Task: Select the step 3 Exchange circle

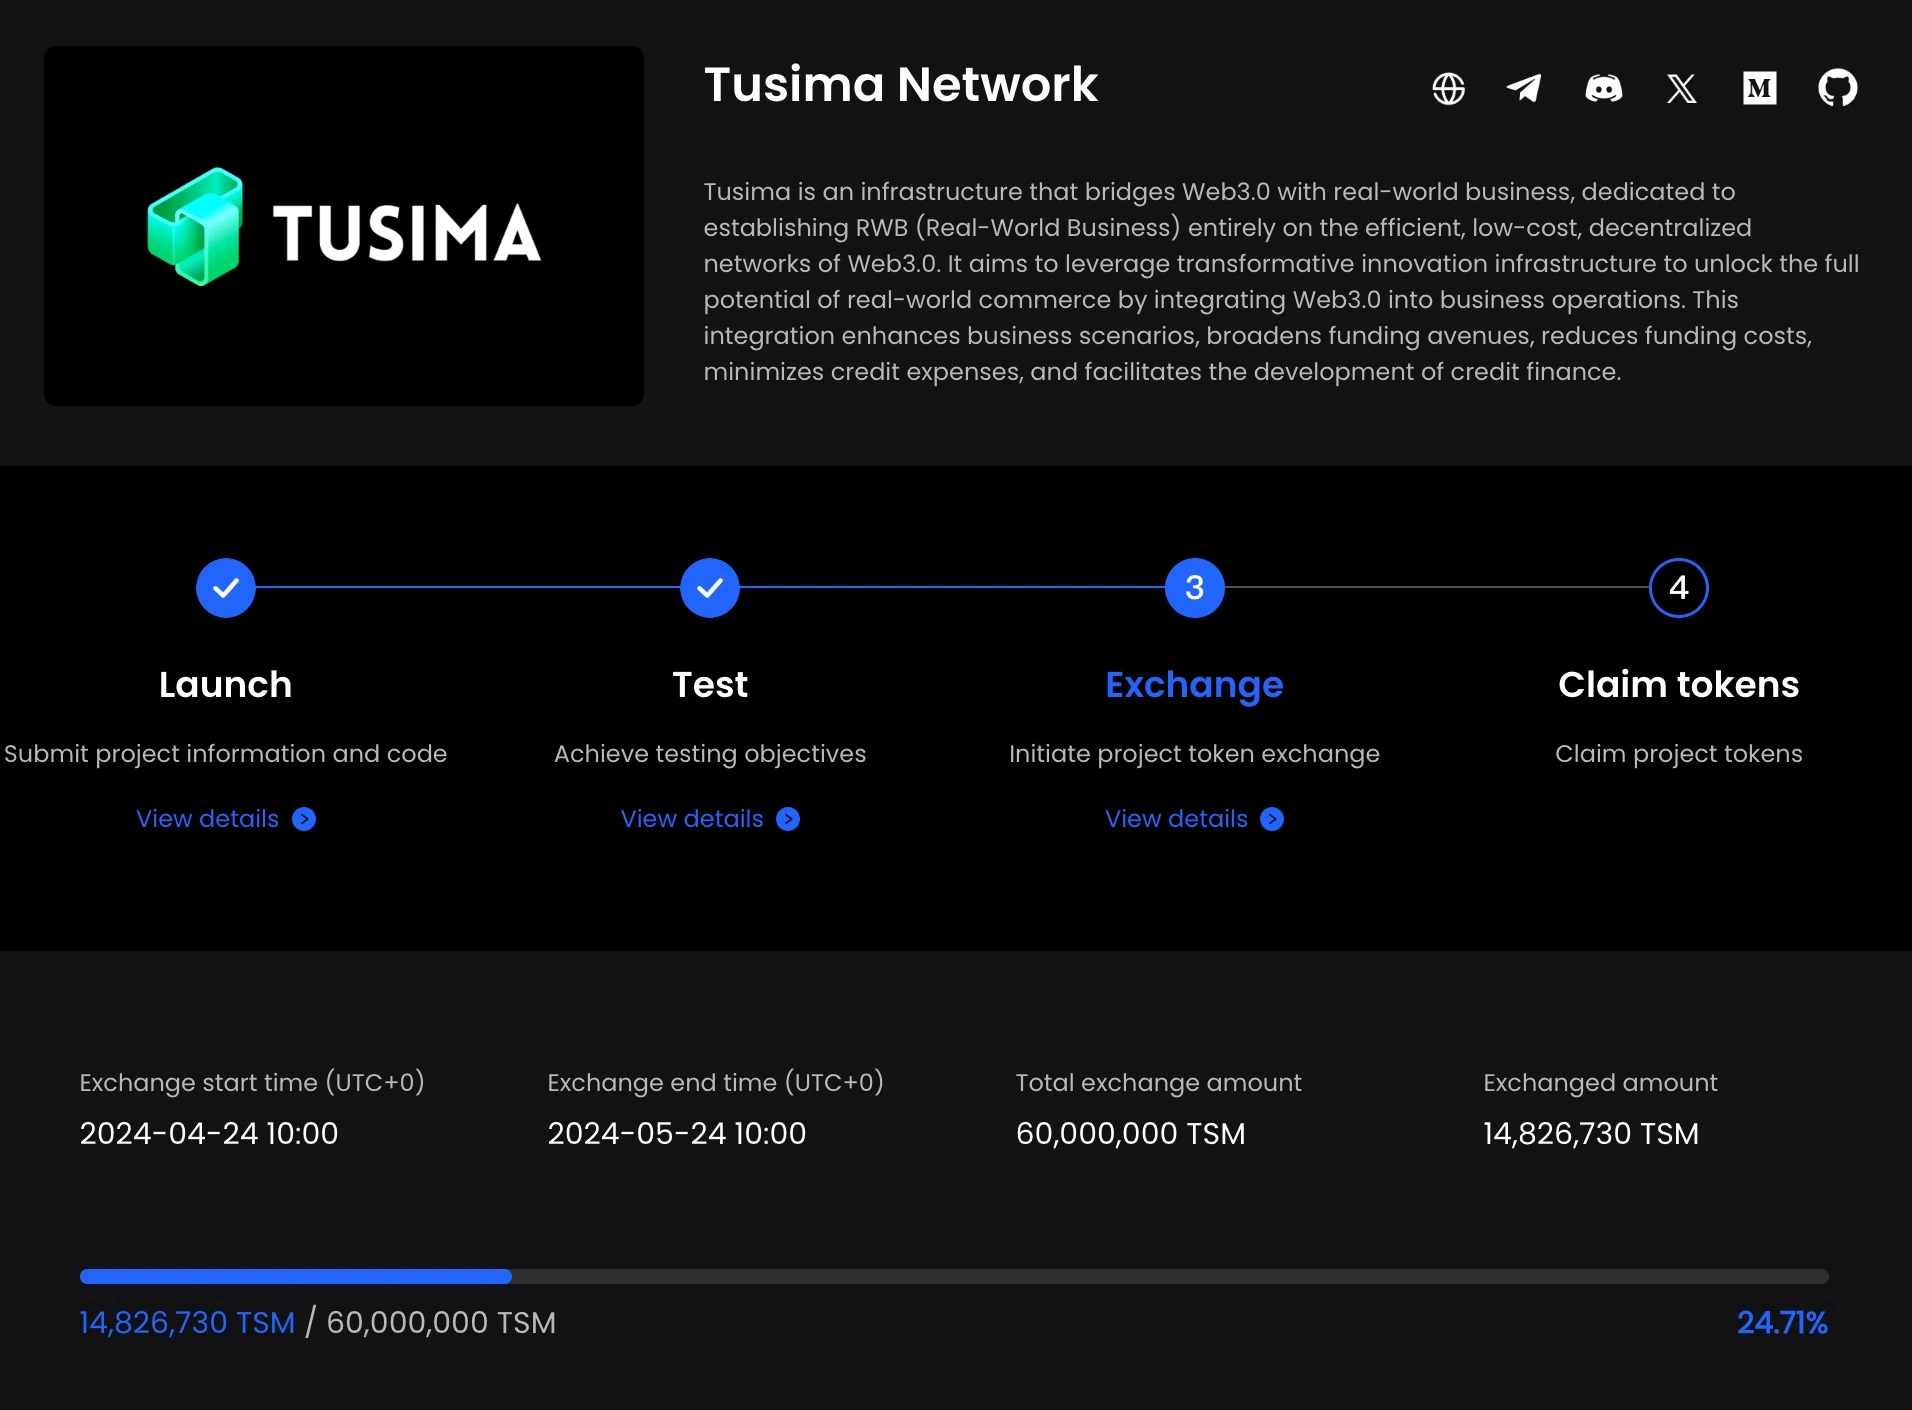Action: (1194, 588)
